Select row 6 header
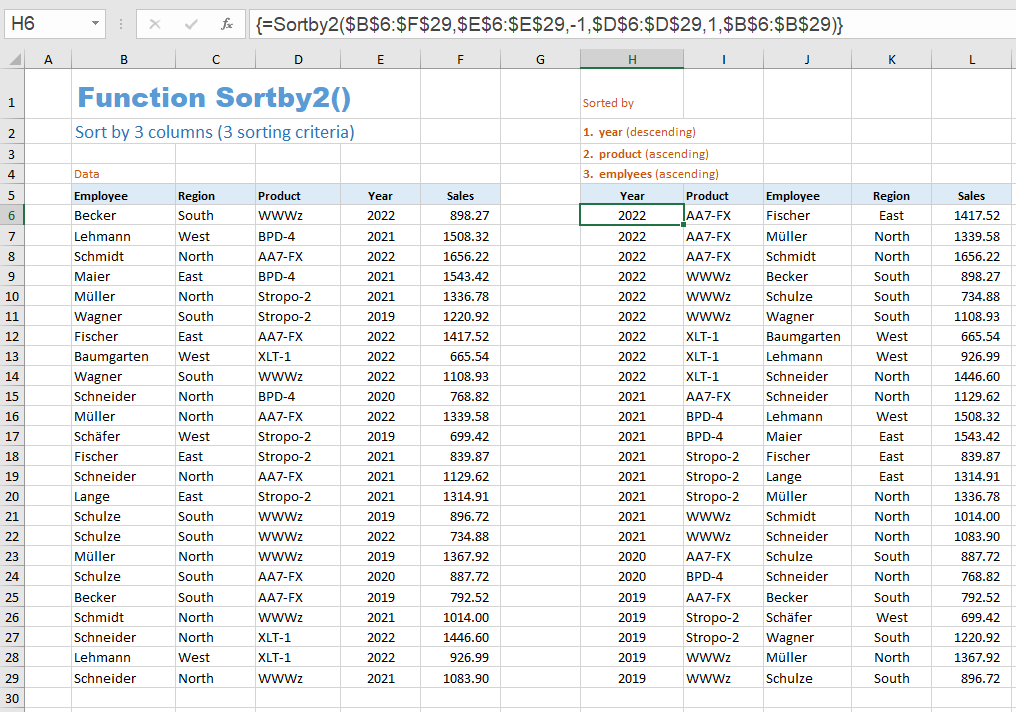1016x712 pixels. click(12, 215)
